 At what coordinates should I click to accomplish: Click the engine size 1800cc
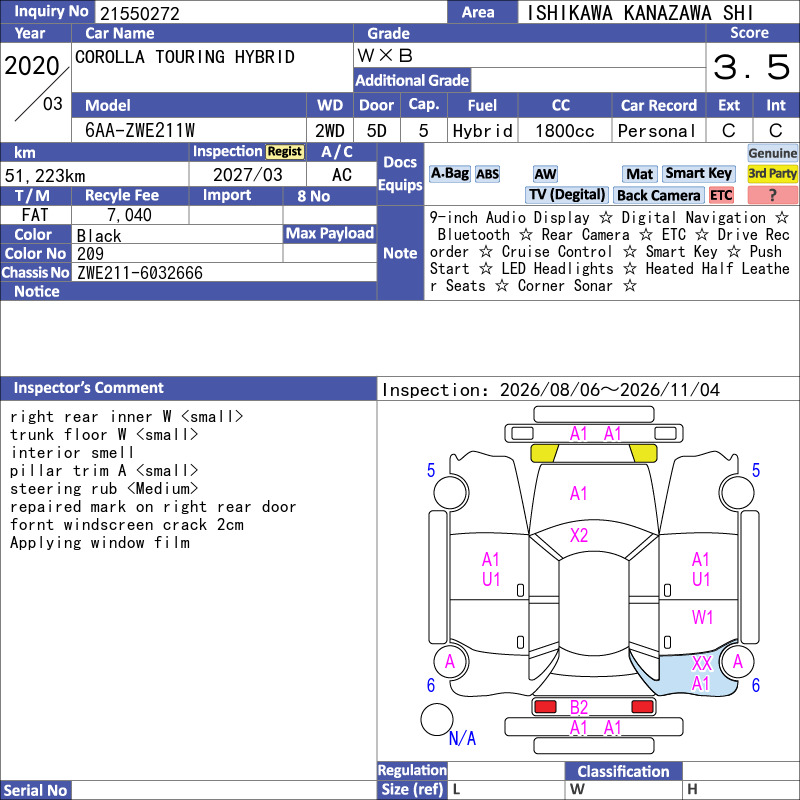tap(565, 131)
